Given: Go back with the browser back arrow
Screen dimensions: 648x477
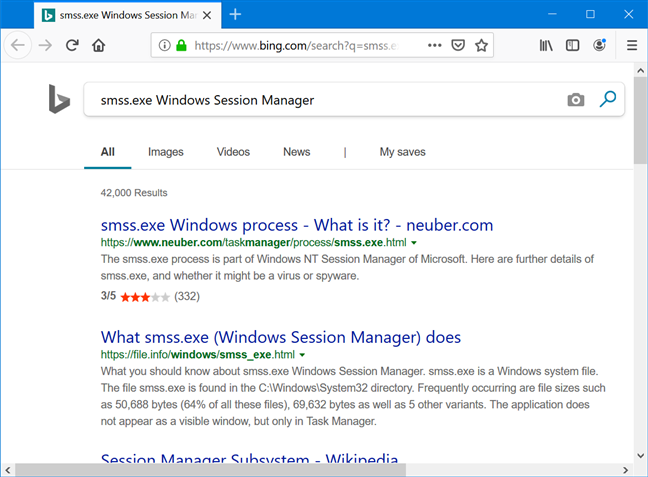Looking at the screenshot, I should tap(18, 45).
